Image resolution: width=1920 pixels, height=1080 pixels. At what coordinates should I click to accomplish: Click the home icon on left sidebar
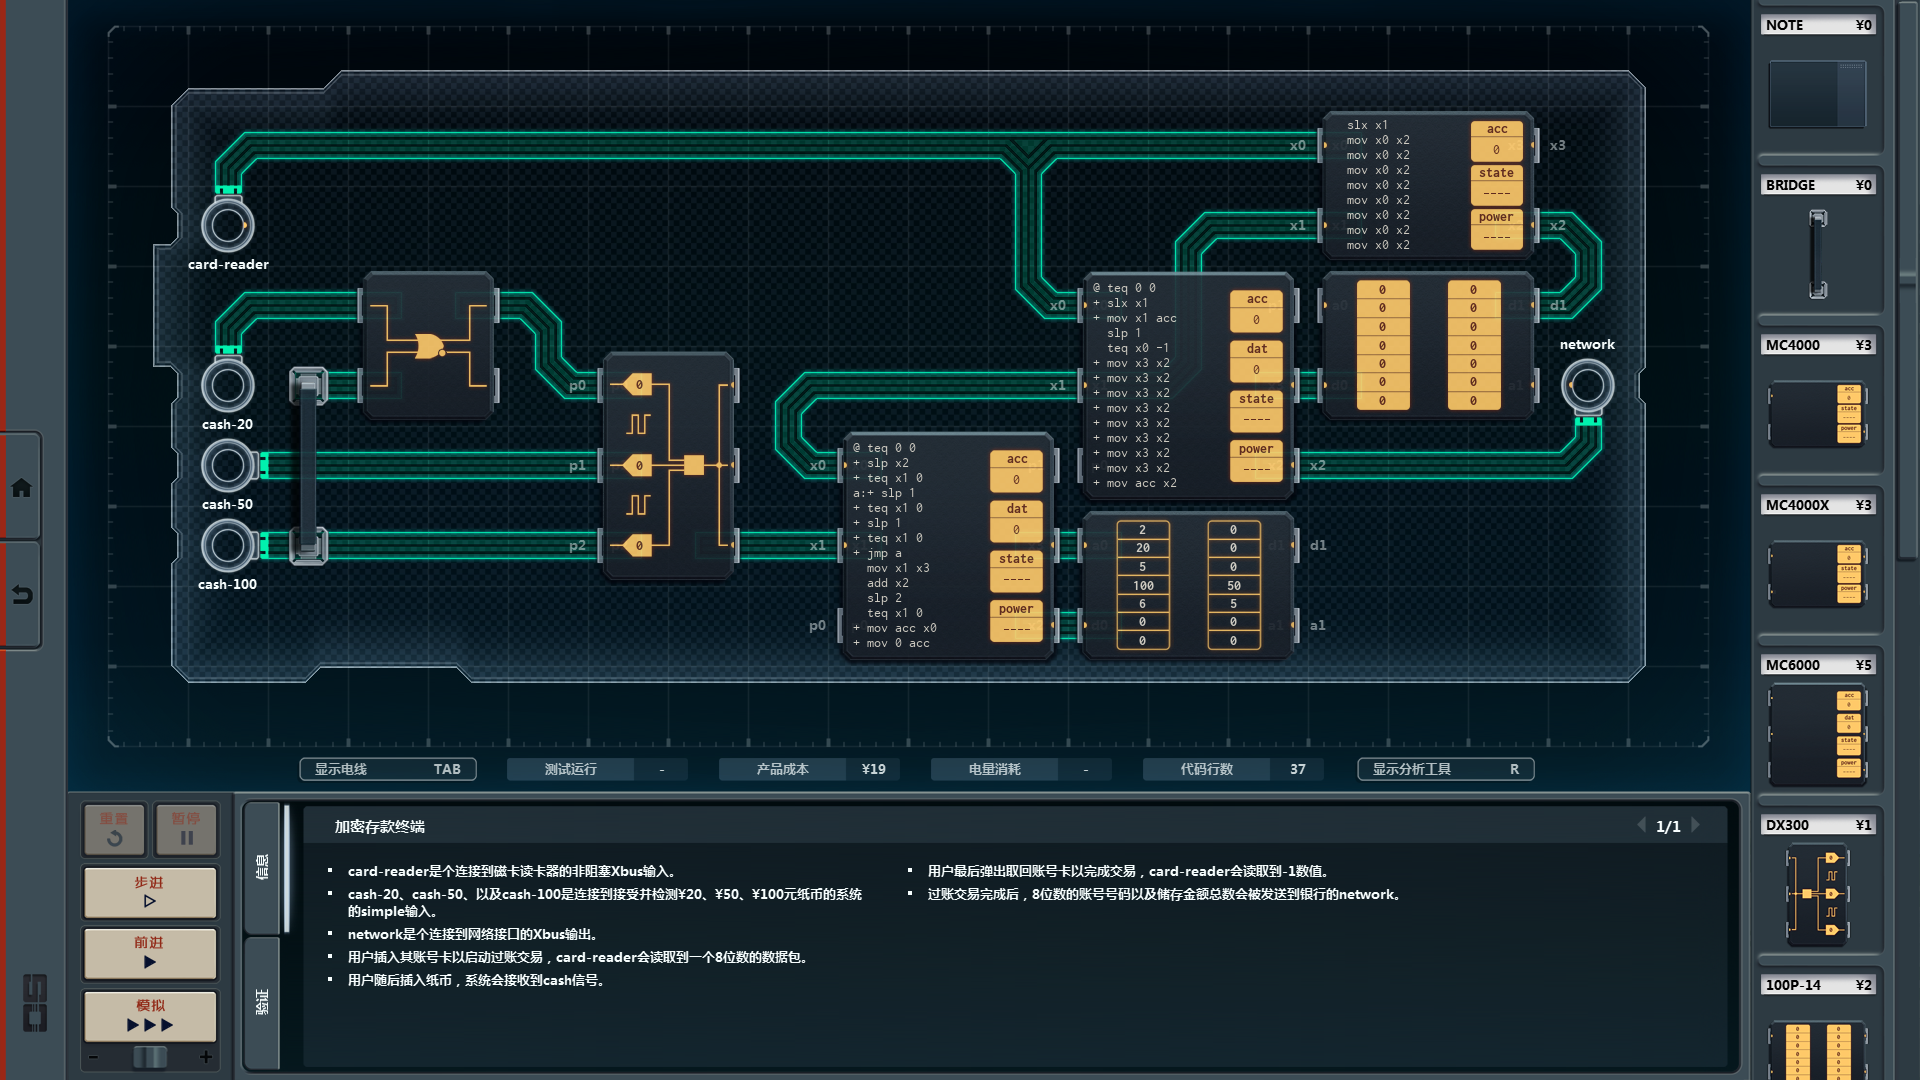(21, 488)
